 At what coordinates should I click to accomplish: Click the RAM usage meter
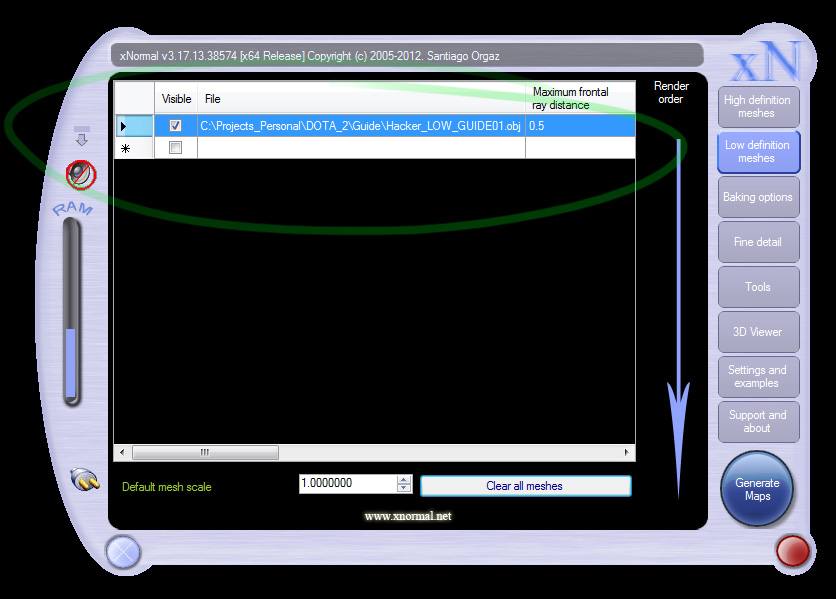[71, 312]
